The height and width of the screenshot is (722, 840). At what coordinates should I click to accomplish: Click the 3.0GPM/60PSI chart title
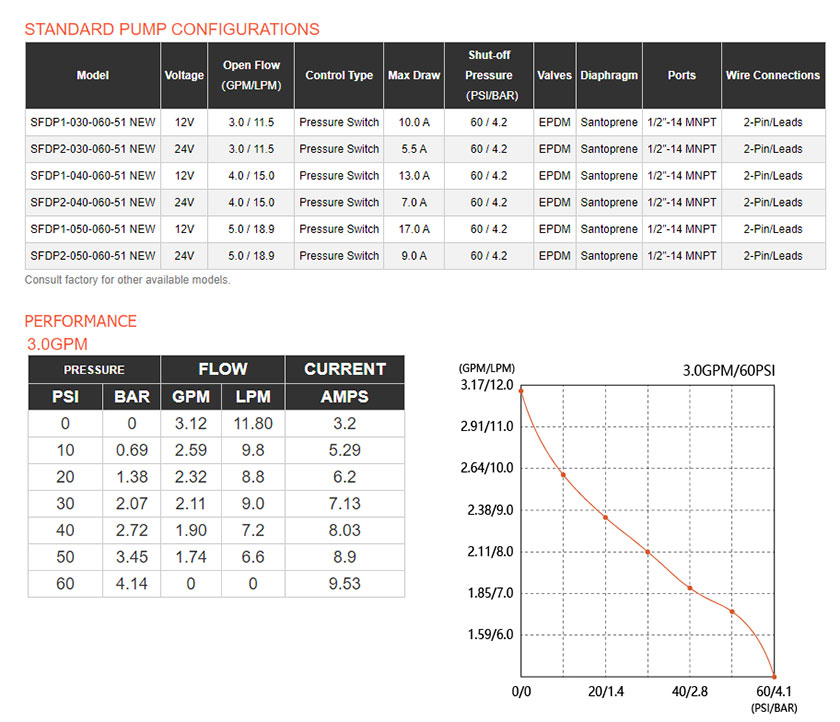(x=729, y=371)
